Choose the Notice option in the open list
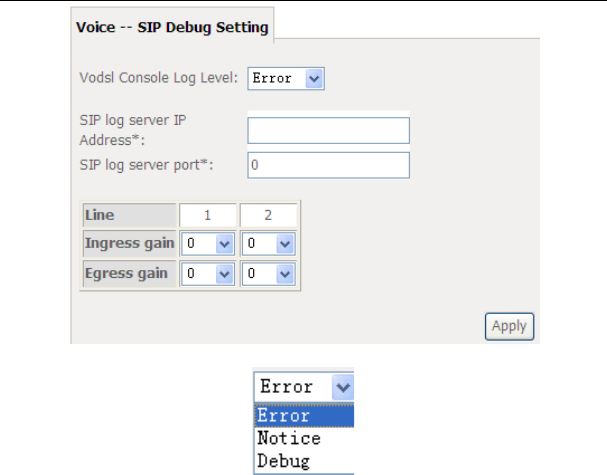The image size is (607, 475). pyautogui.click(x=289, y=438)
